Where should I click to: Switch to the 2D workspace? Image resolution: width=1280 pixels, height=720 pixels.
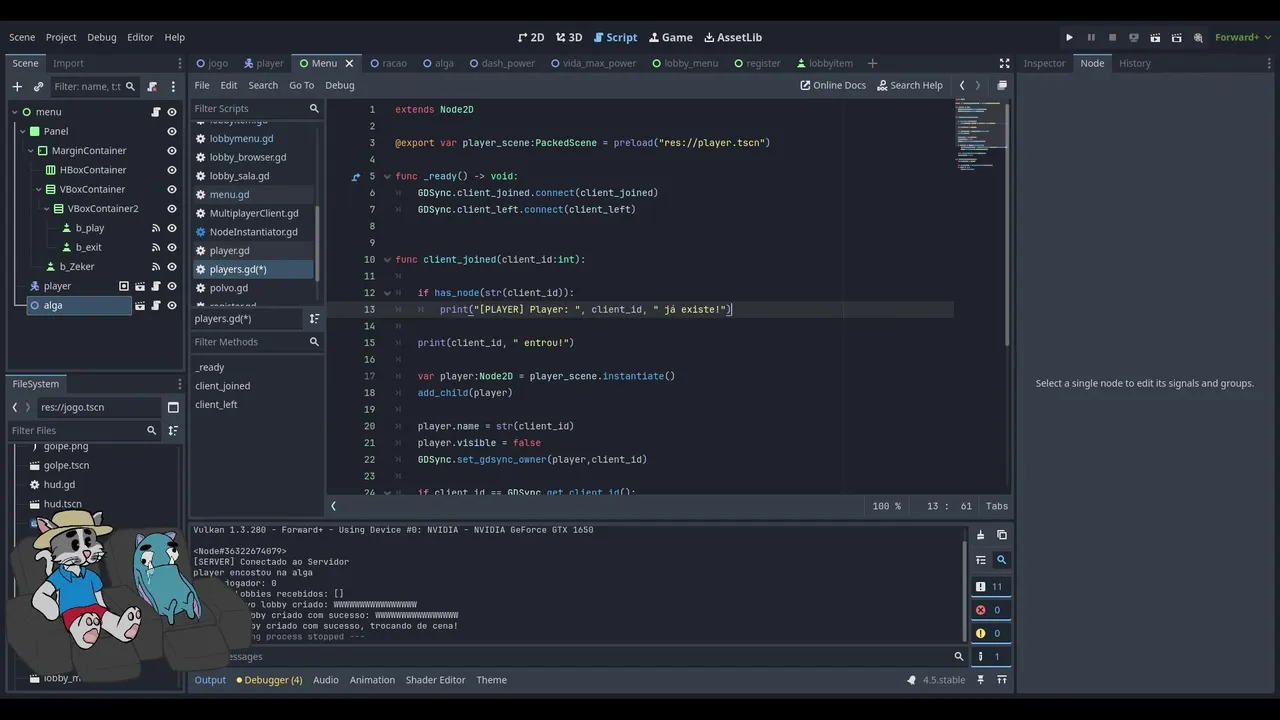531,37
